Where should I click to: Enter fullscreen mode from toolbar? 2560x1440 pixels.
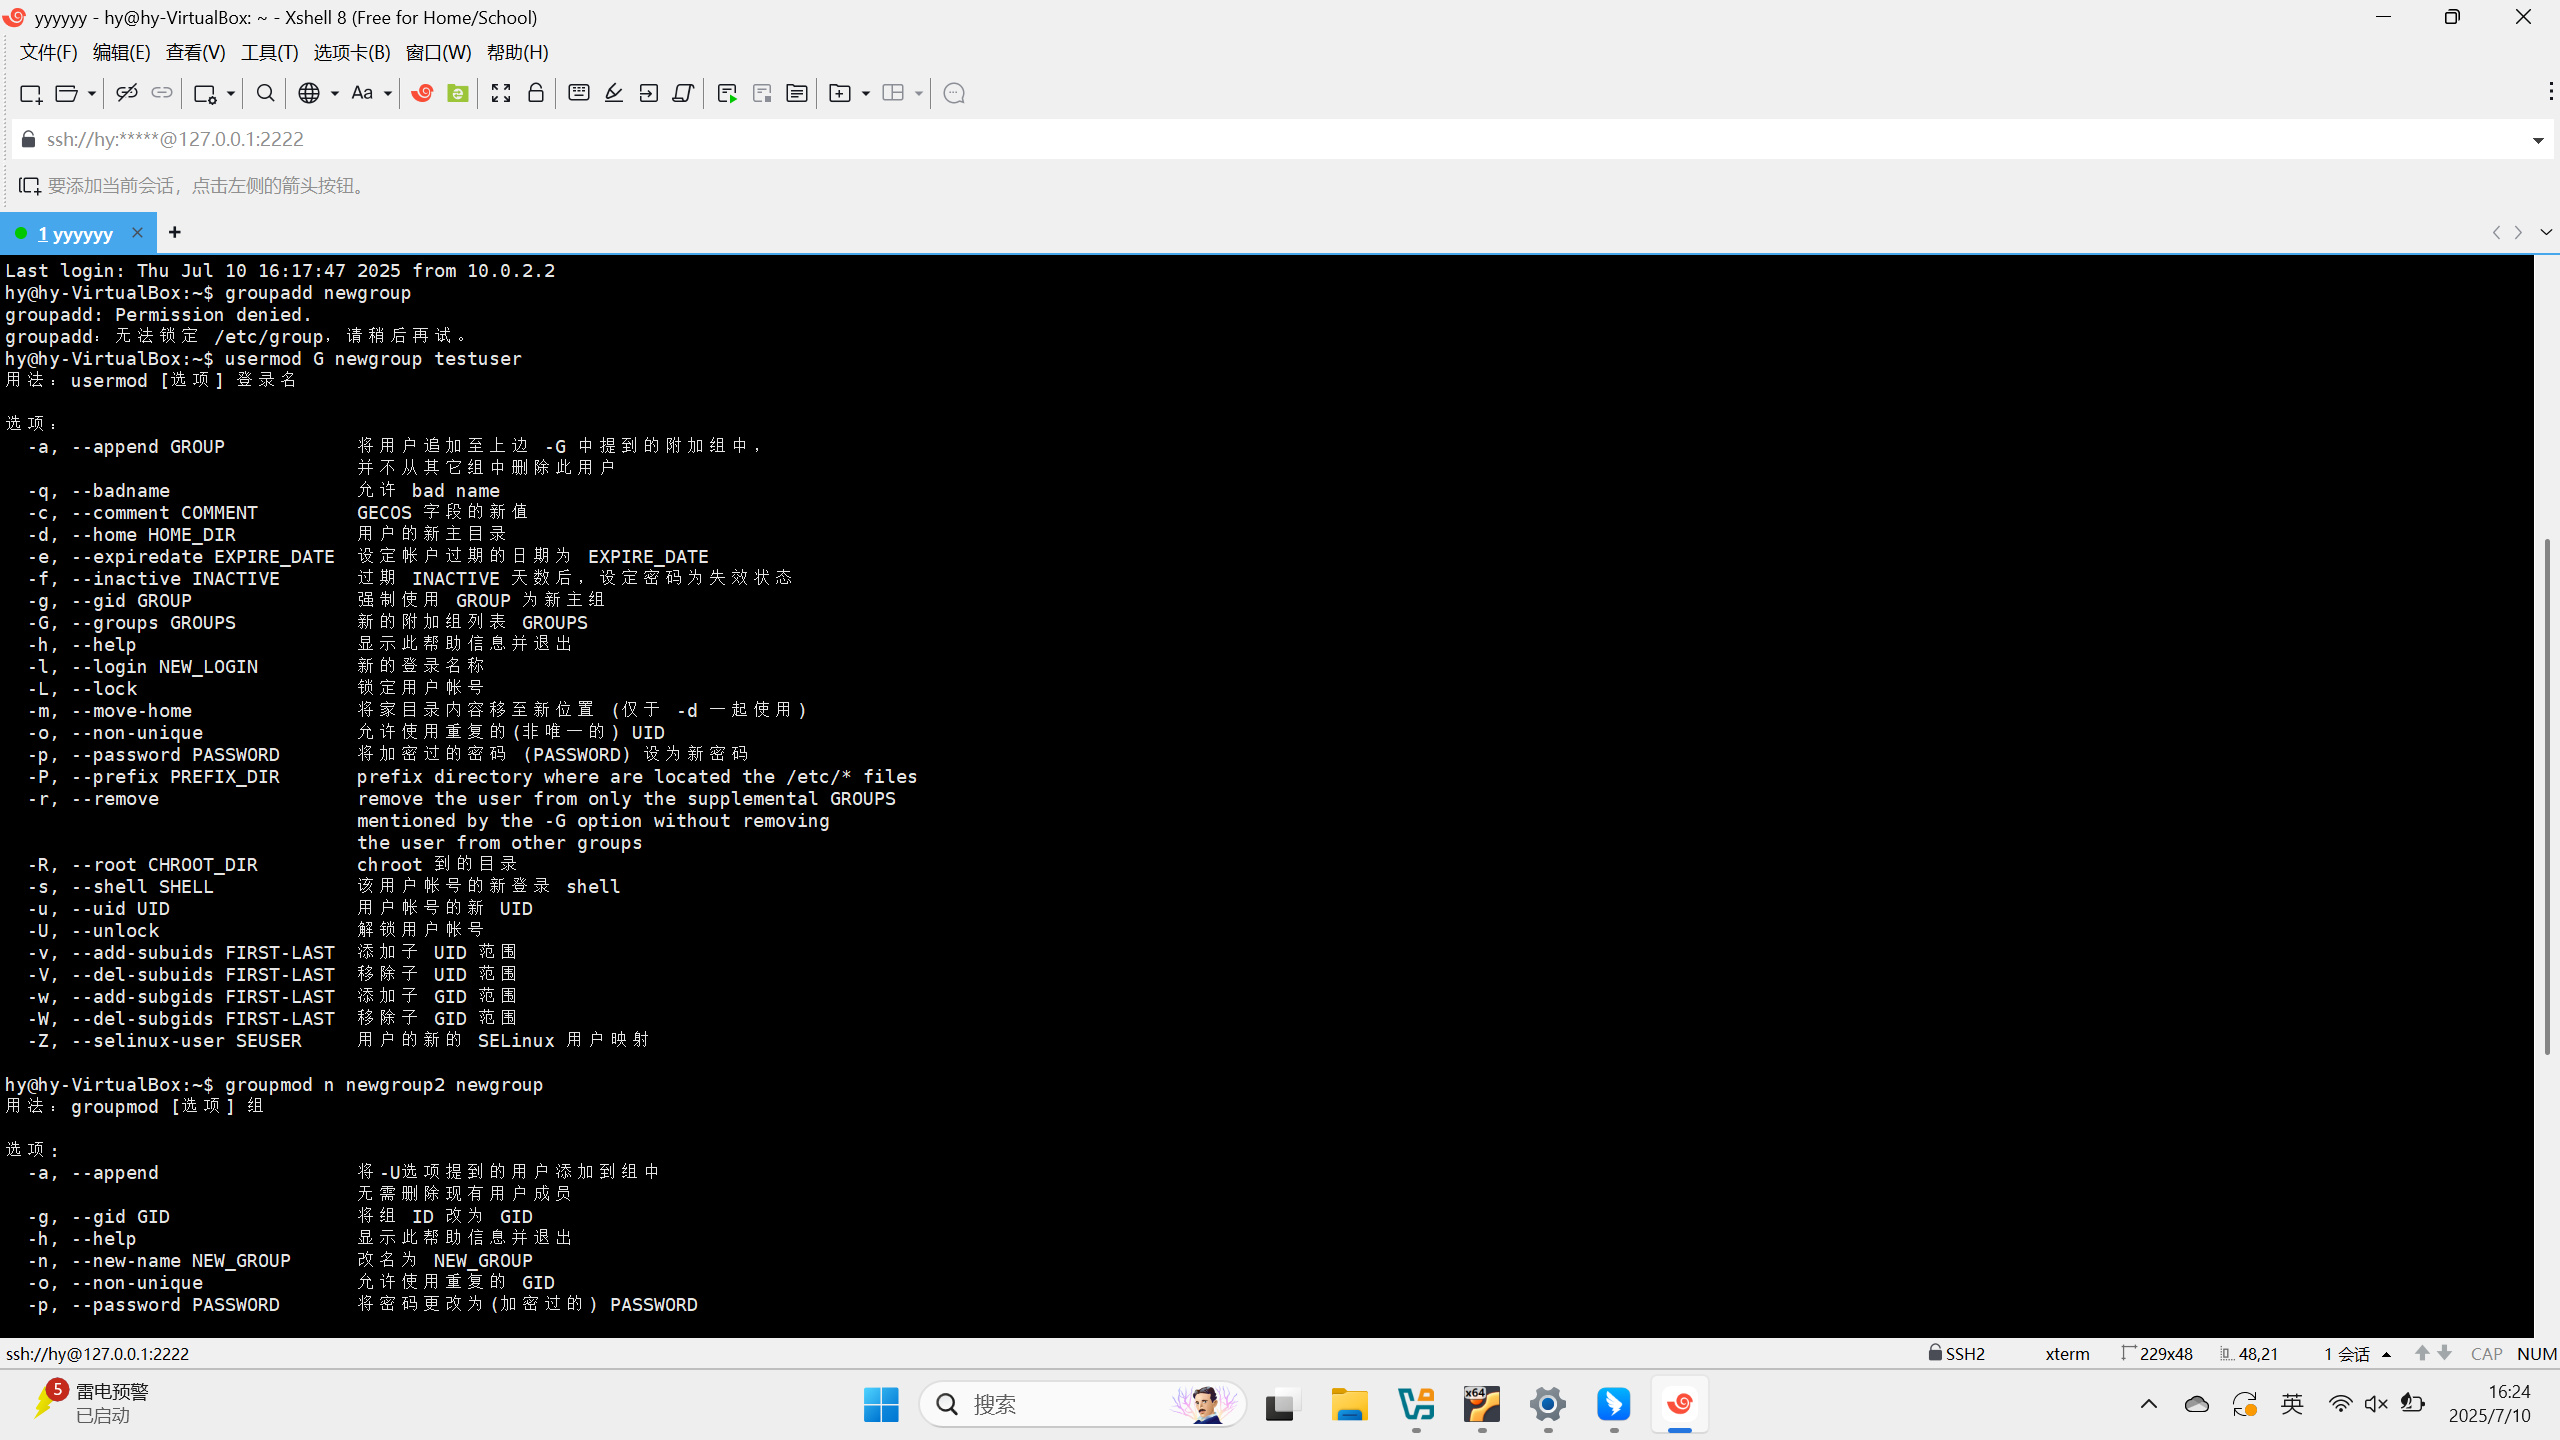[501, 93]
